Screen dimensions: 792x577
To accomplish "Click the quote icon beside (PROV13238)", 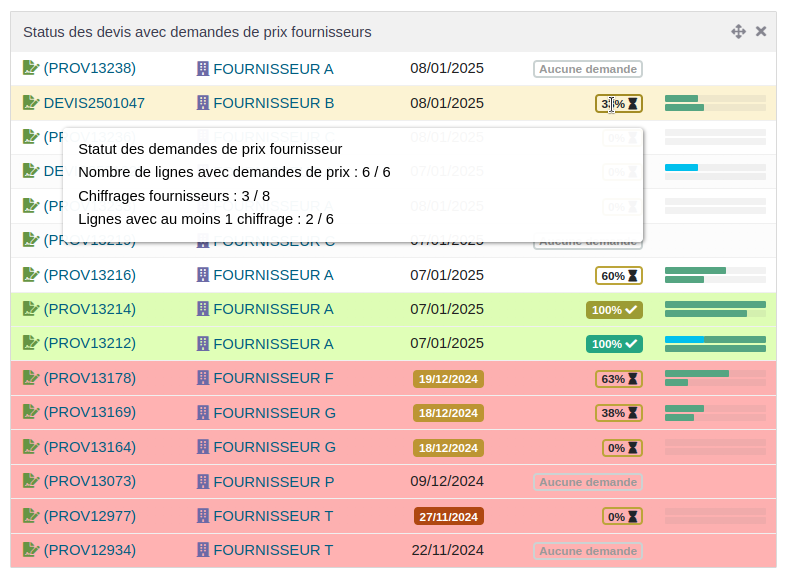I will pyautogui.click(x=31, y=68).
